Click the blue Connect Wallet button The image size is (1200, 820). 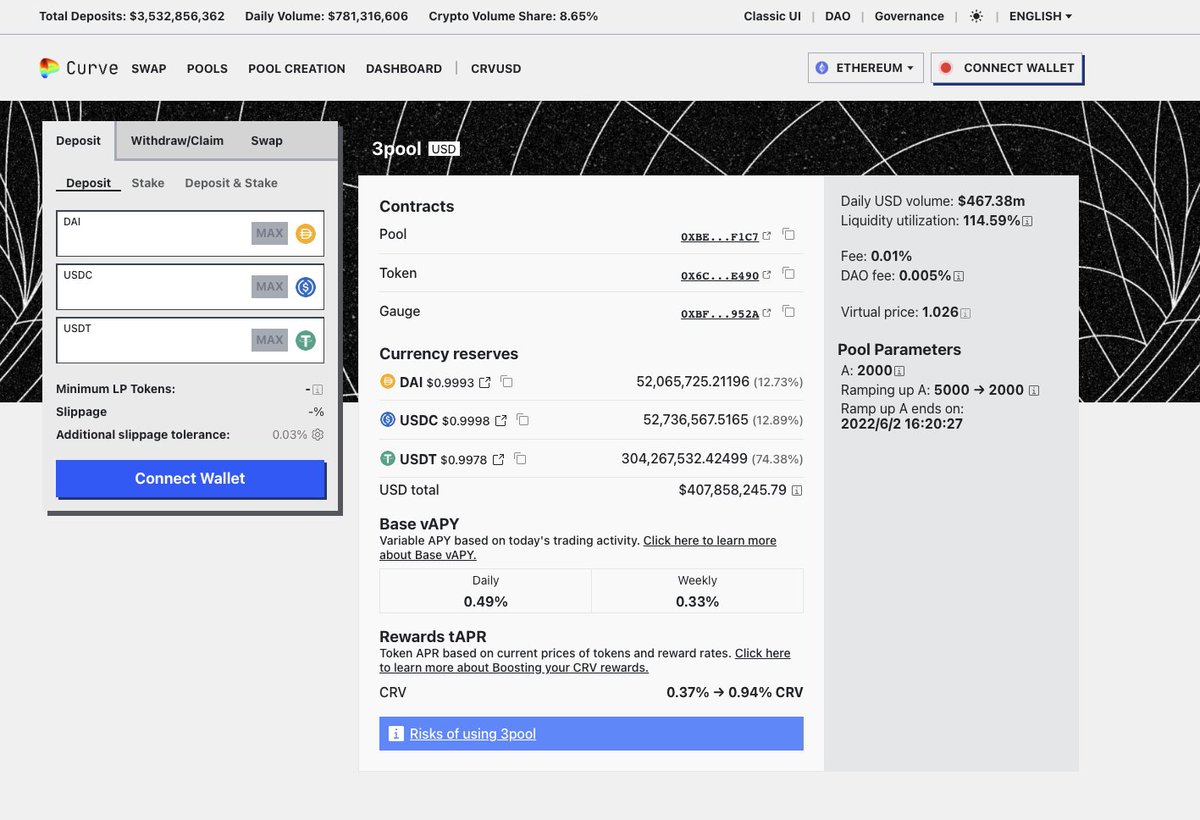click(190, 479)
